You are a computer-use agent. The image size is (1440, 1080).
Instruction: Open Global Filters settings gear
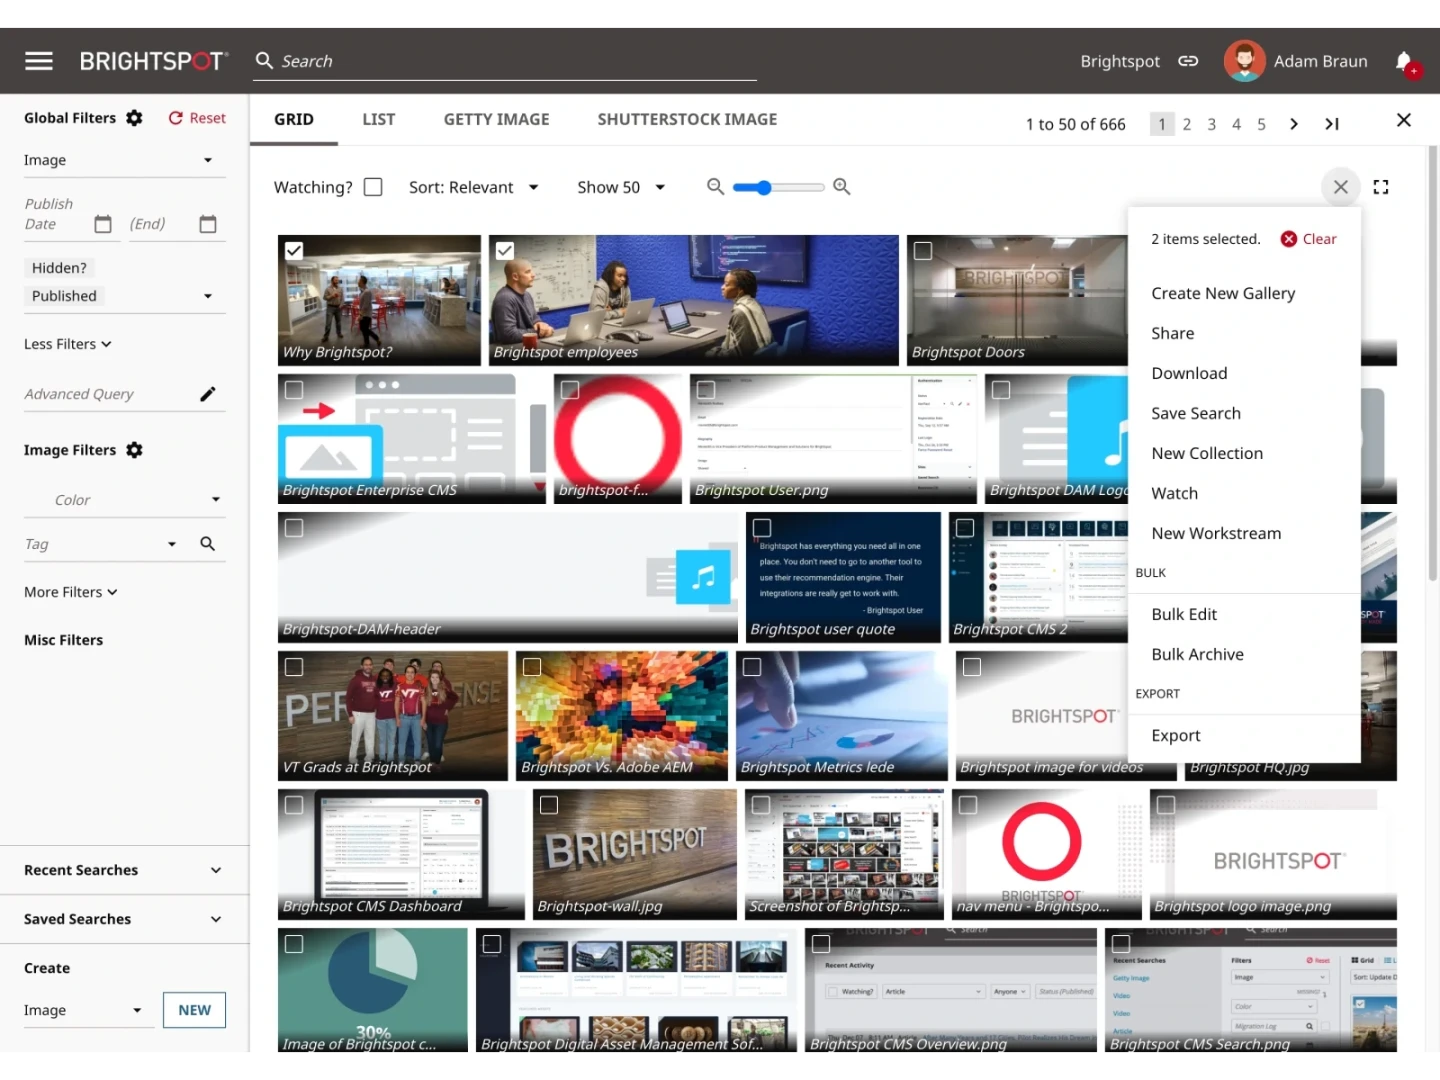[x=134, y=118]
